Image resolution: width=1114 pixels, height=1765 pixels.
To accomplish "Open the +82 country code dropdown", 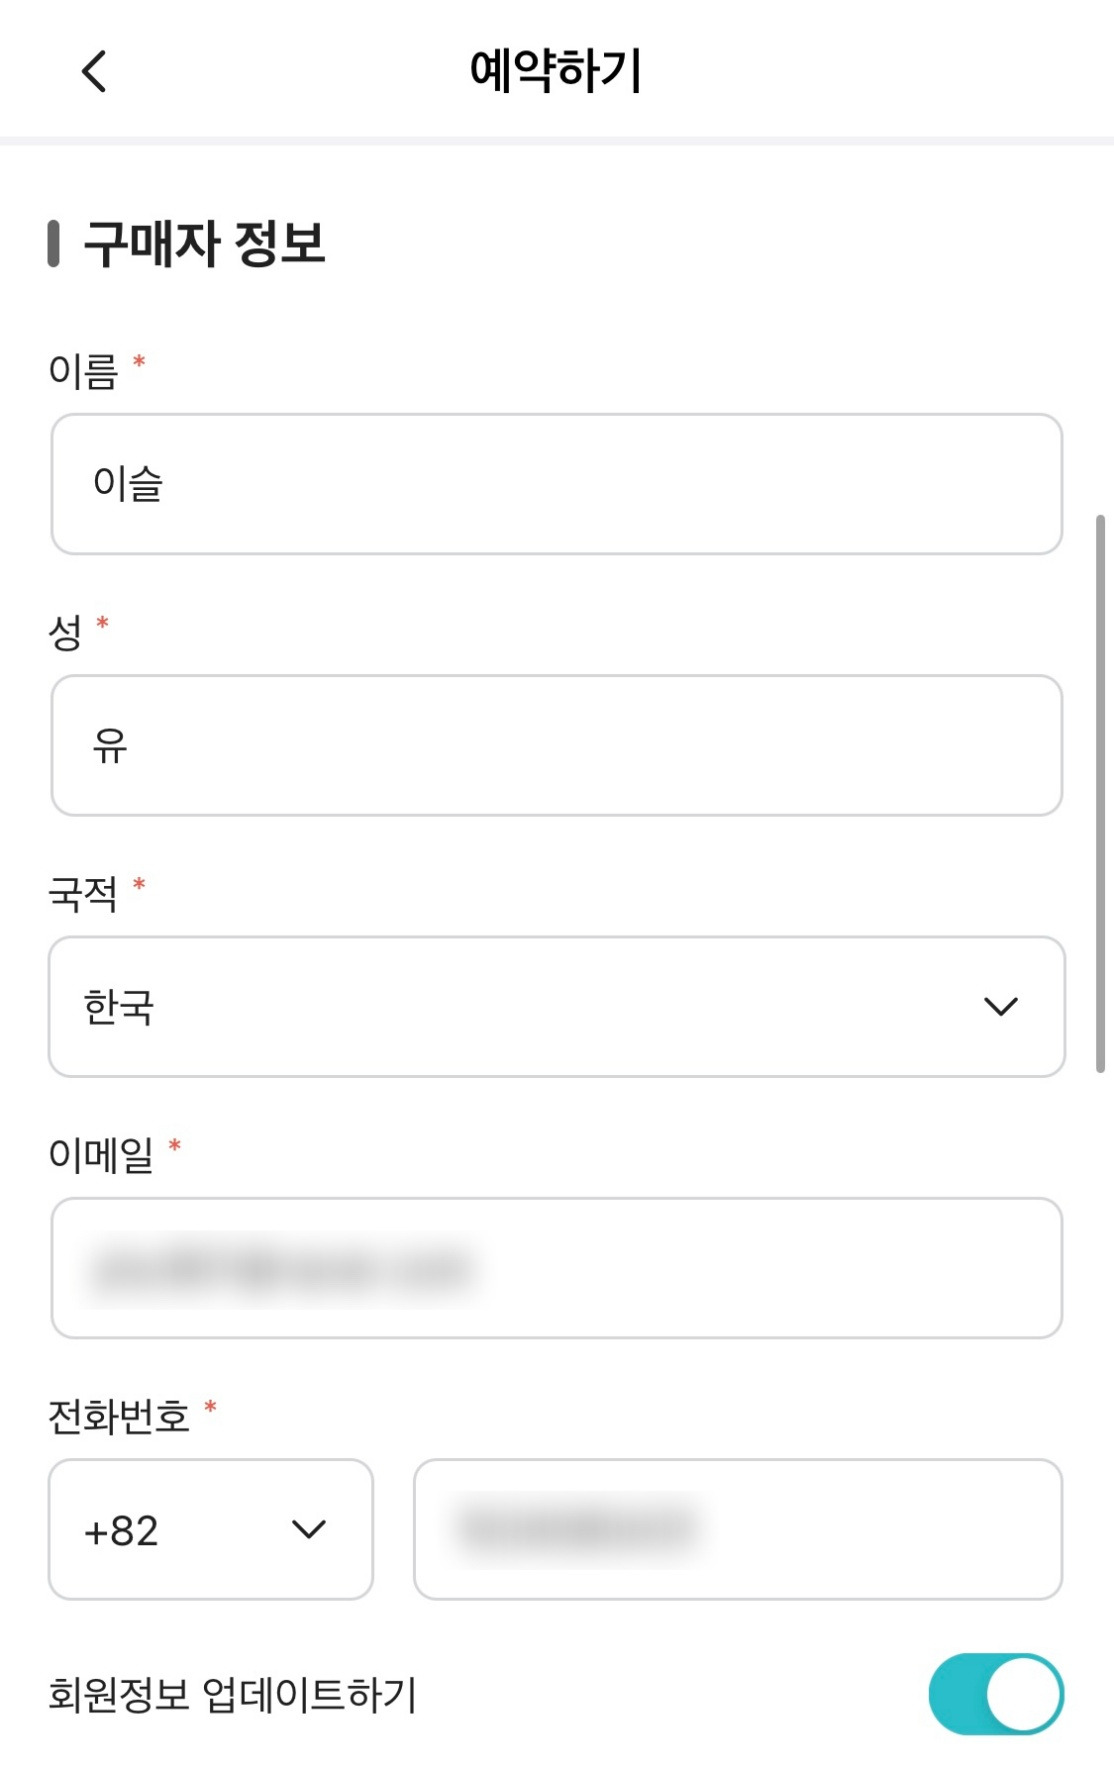I will click(x=180, y=1529).
